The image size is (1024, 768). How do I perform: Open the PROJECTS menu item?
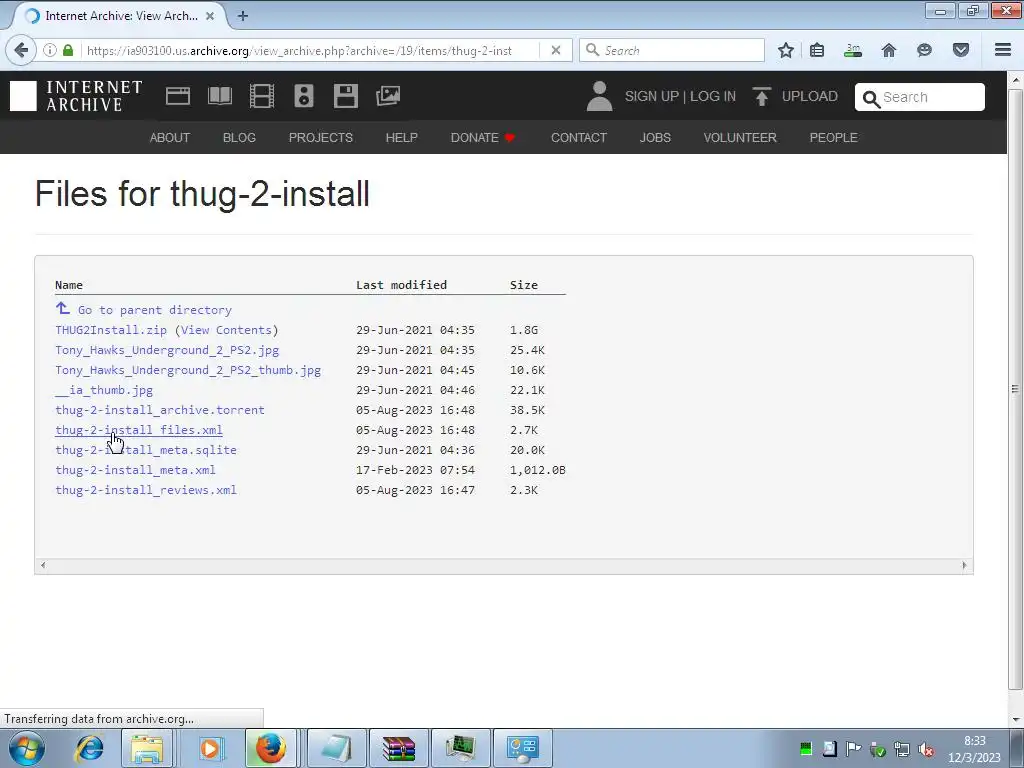tap(321, 138)
